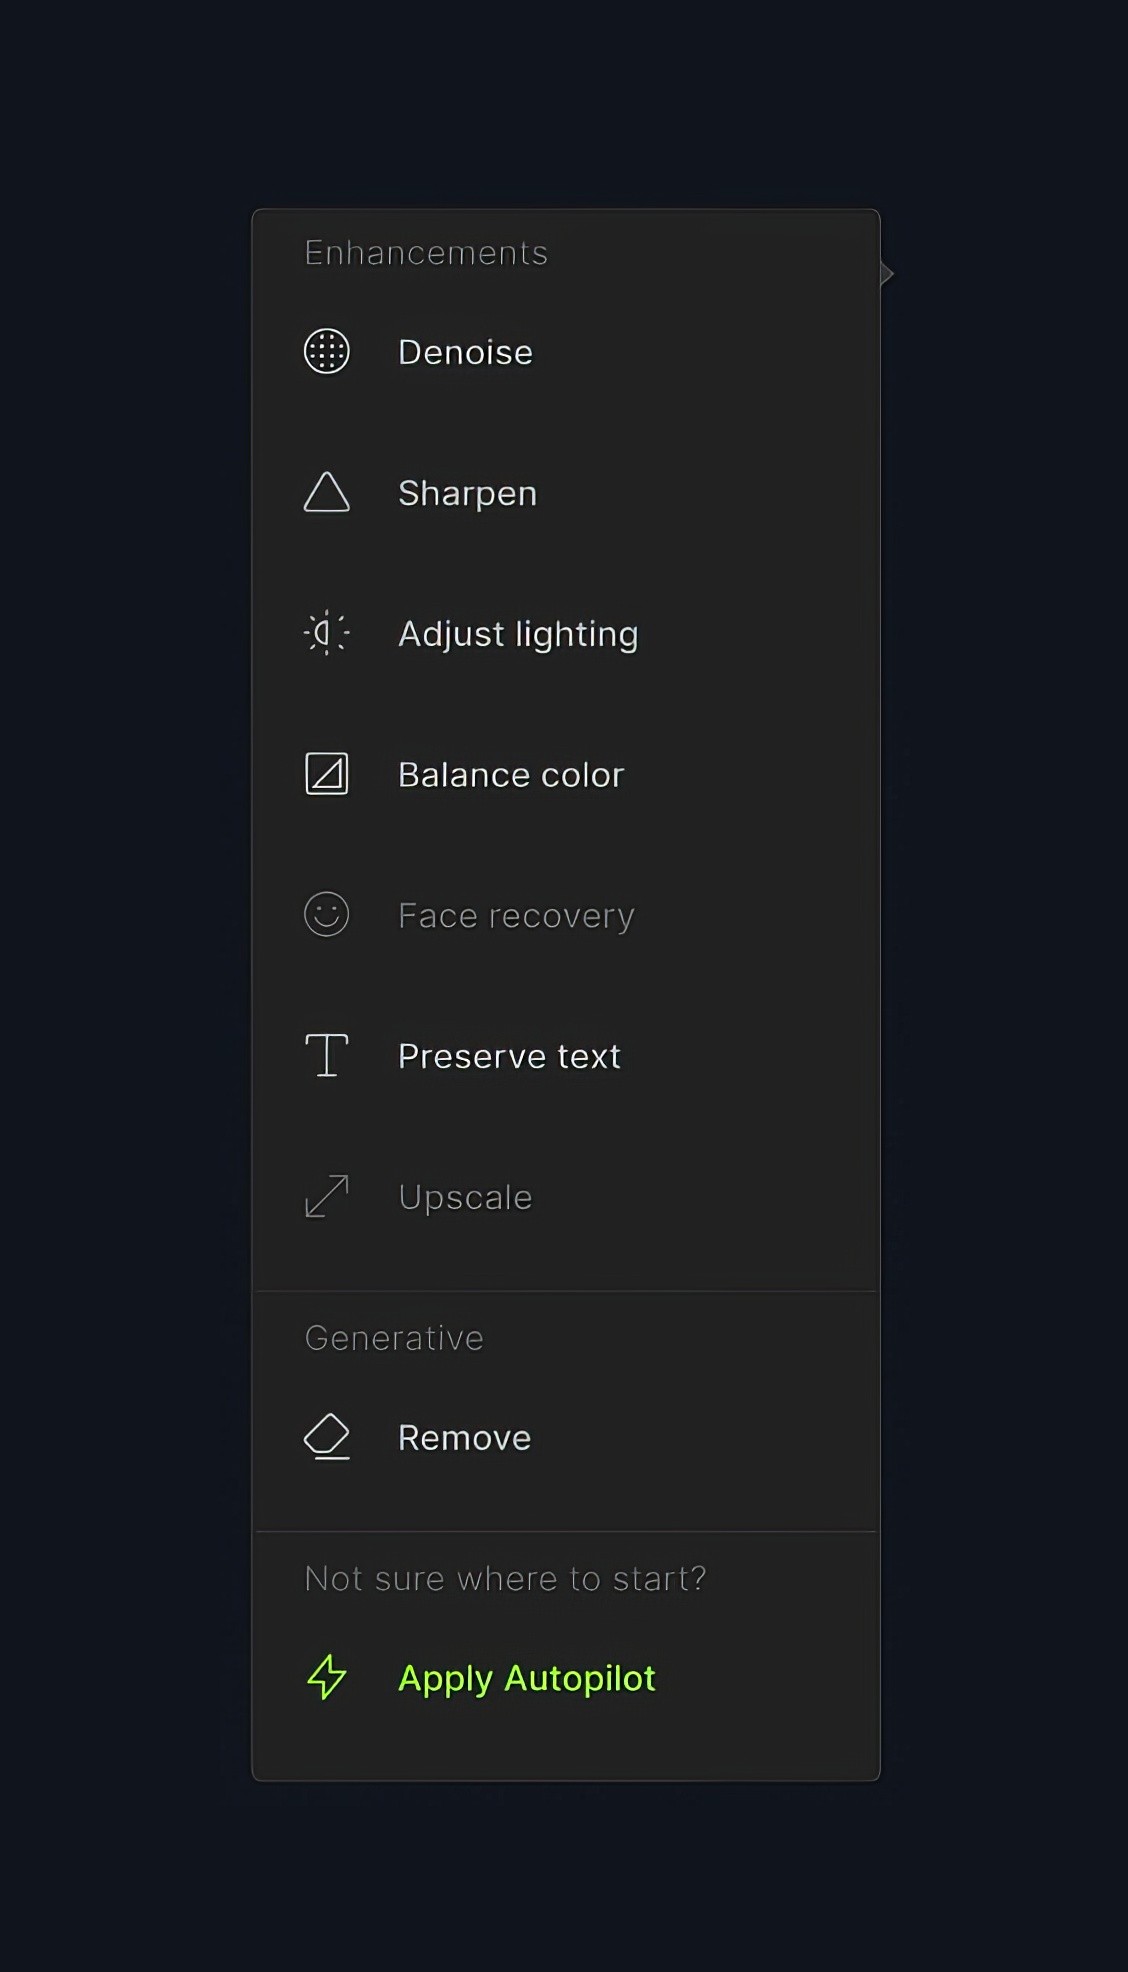
Task: Select Denoise from the Enhancements menu
Action: tap(465, 352)
